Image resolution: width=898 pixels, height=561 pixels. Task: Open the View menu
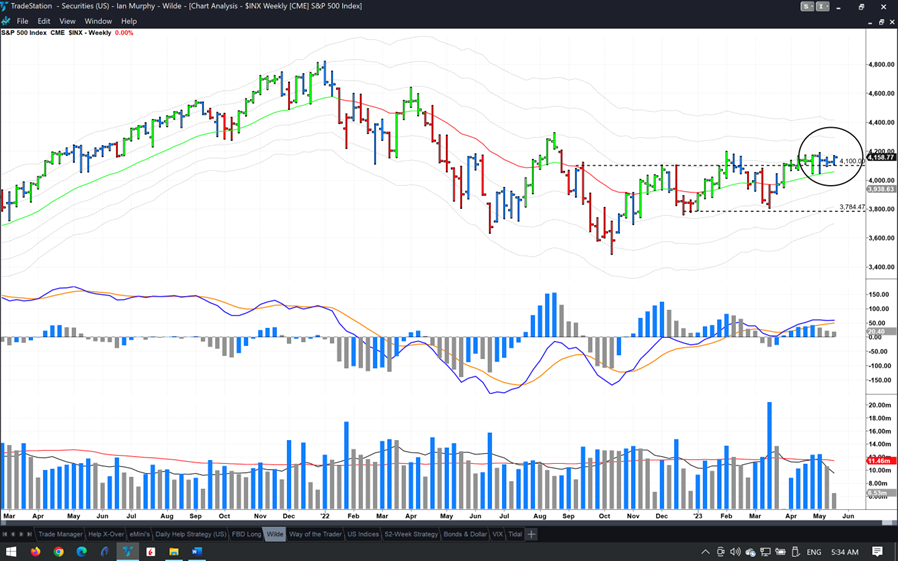click(x=67, y=21)
